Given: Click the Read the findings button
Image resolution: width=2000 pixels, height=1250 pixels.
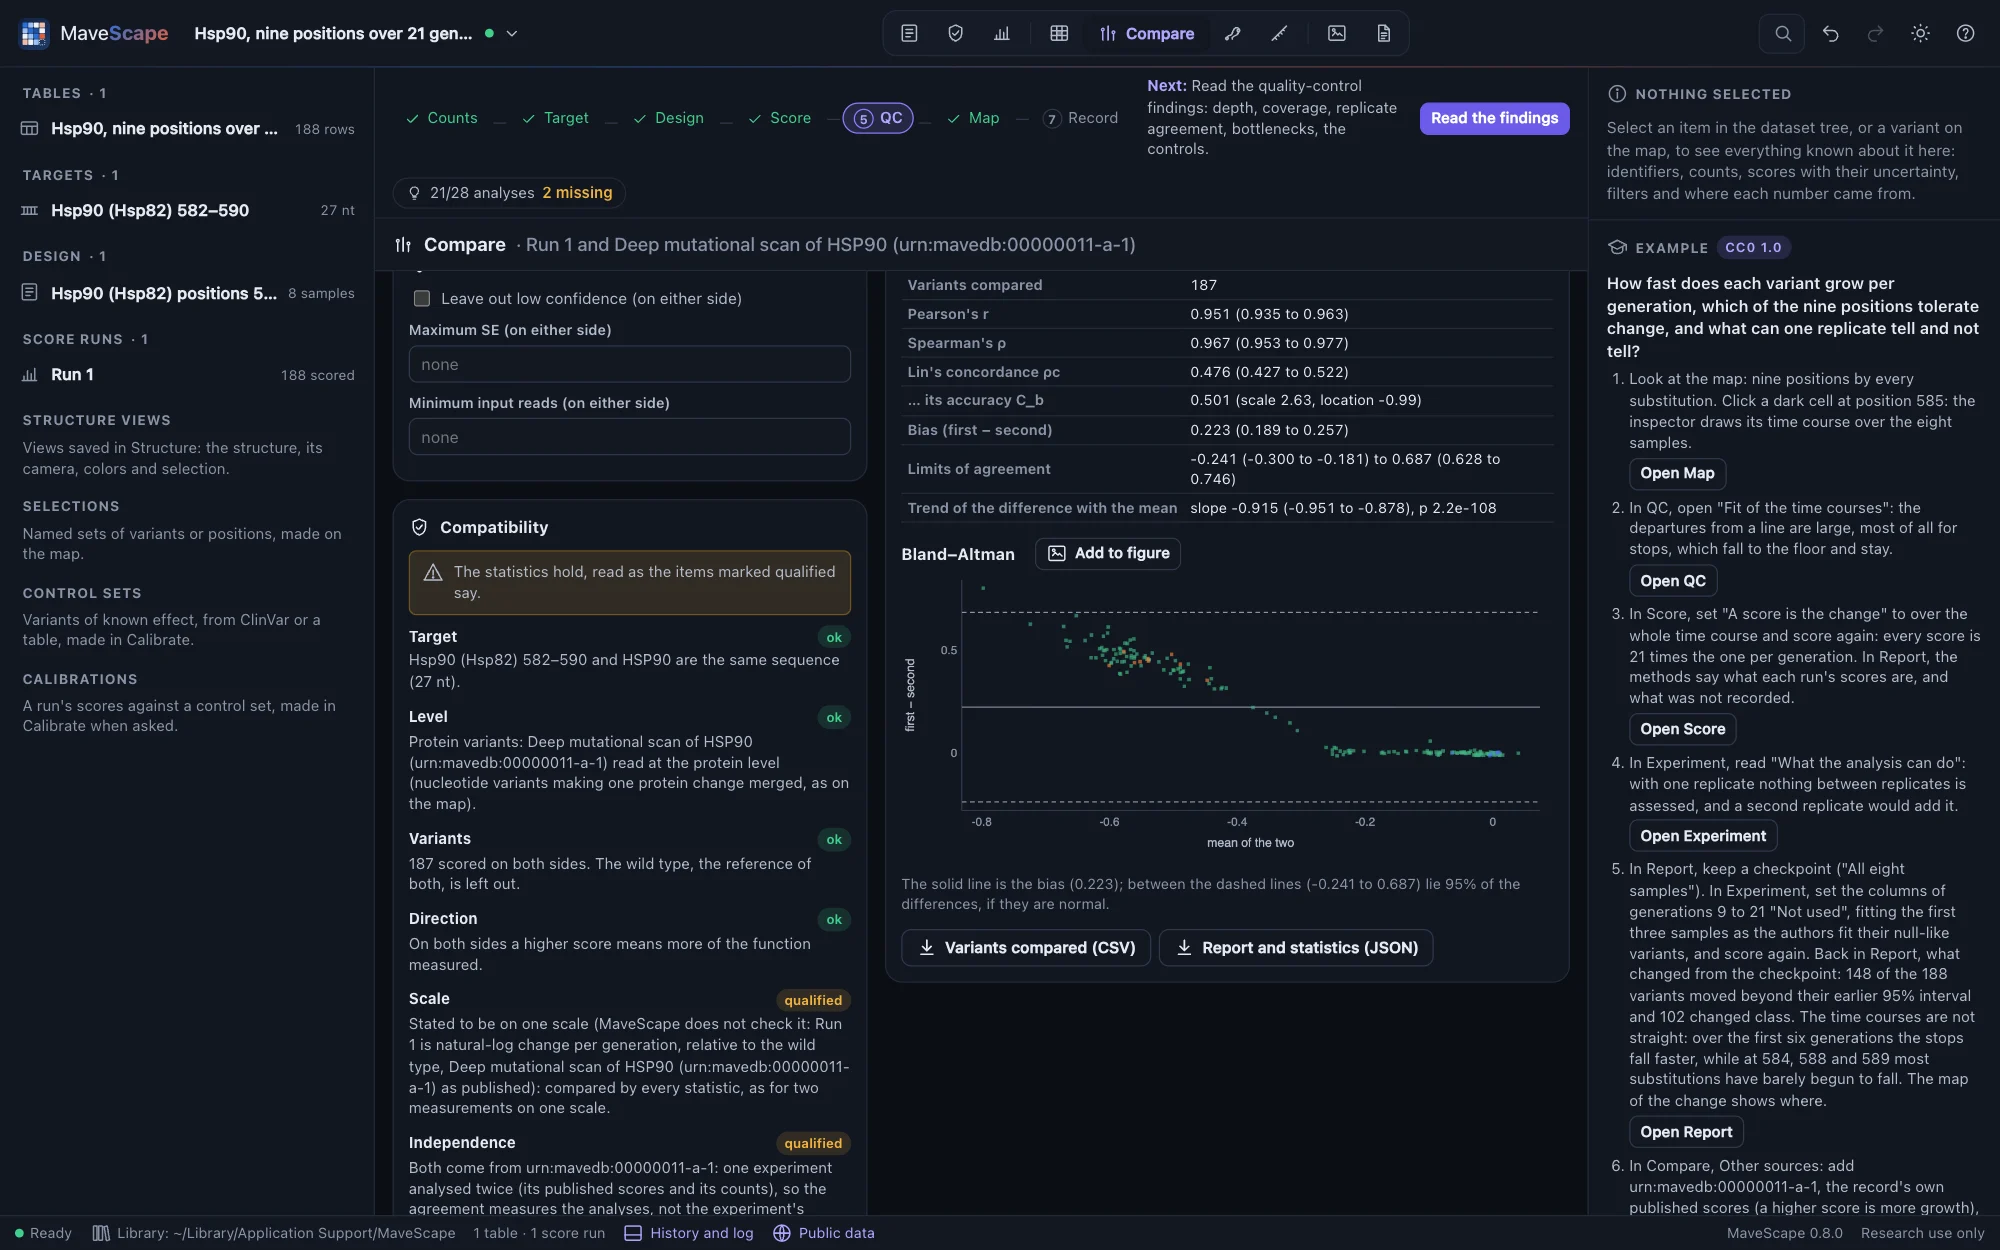Looking at the screenshot, I should 1494,118.
